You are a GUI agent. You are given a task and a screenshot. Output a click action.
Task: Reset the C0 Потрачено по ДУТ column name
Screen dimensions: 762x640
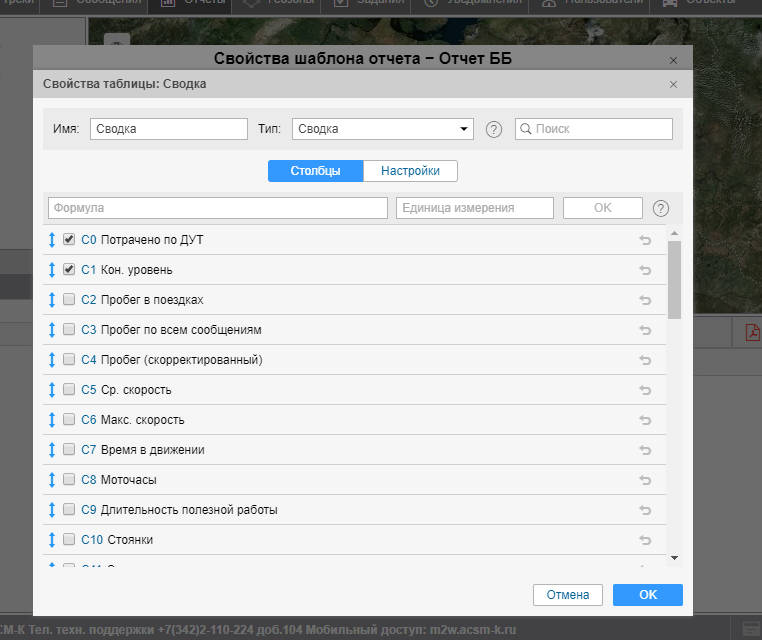click(x=645, y=240)
